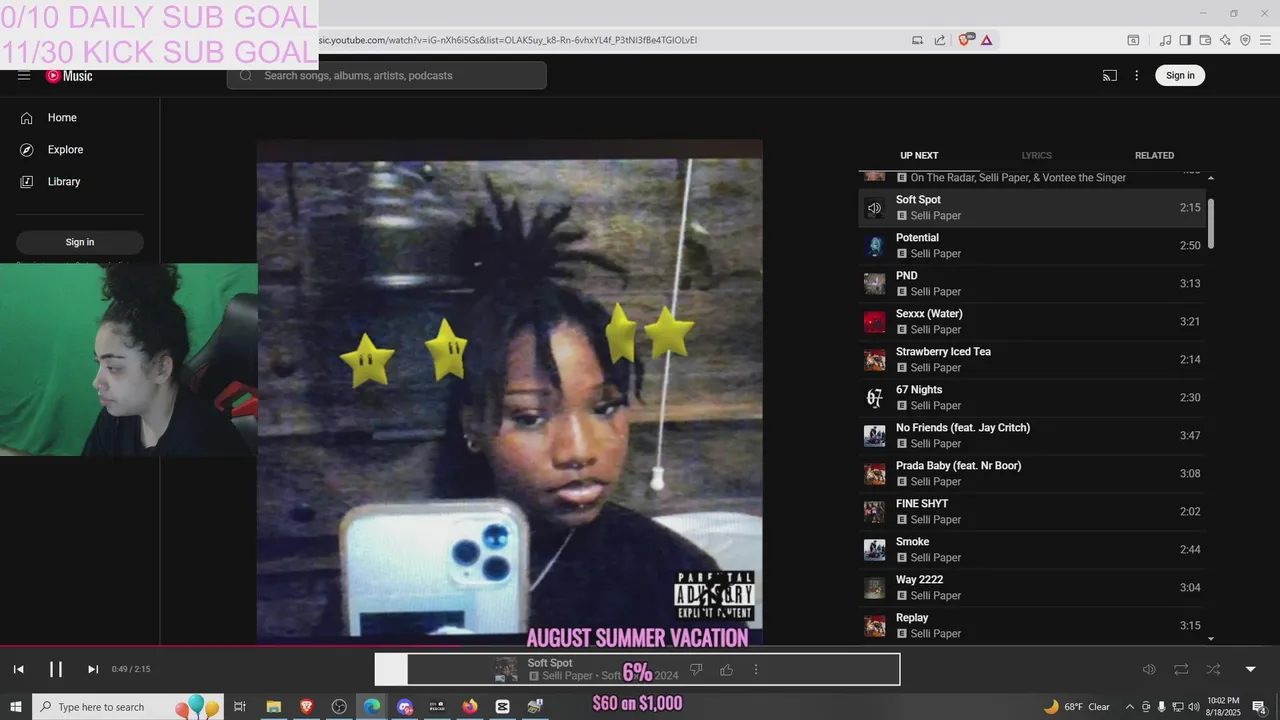This screenshot has height=720, width=1280.
Task: Toggle shuffle mode
Action: [x=1213, y=670]
